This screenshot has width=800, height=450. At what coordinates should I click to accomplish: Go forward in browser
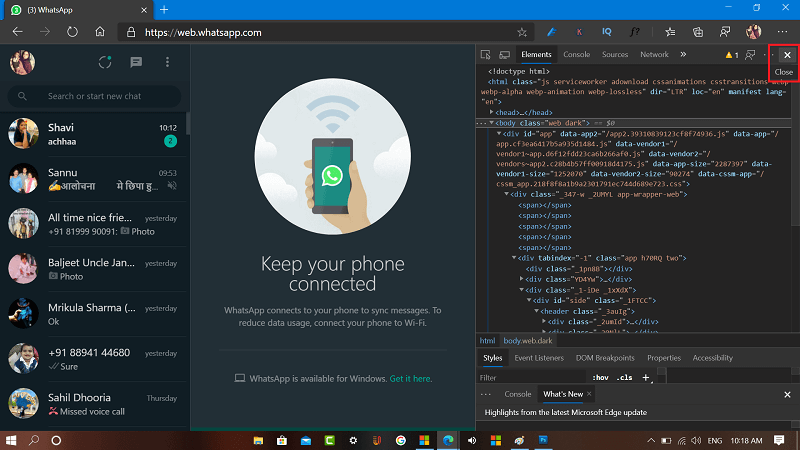point(45,32)
